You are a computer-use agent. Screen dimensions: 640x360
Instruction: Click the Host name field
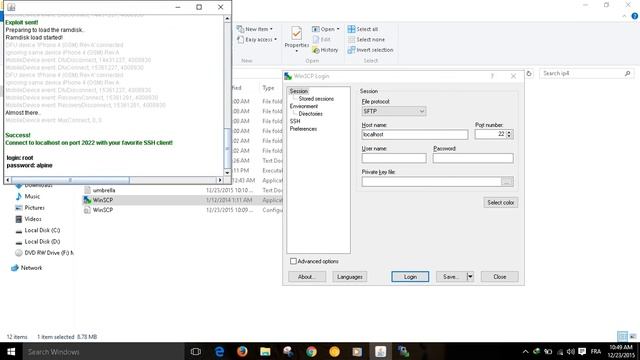point(415,134)
